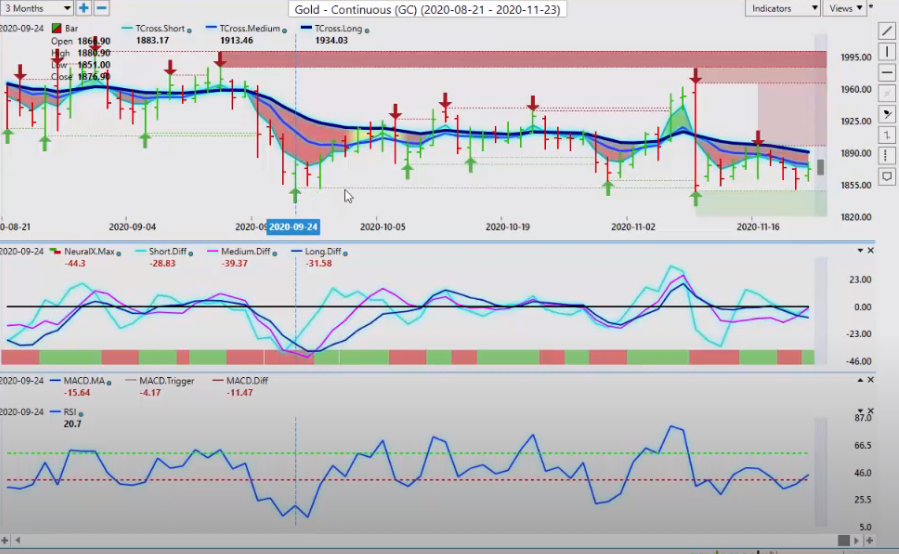Screen dimensions: 899x554
Task: Click the TCross.Long legend label
Action: [x=338, y=28]
